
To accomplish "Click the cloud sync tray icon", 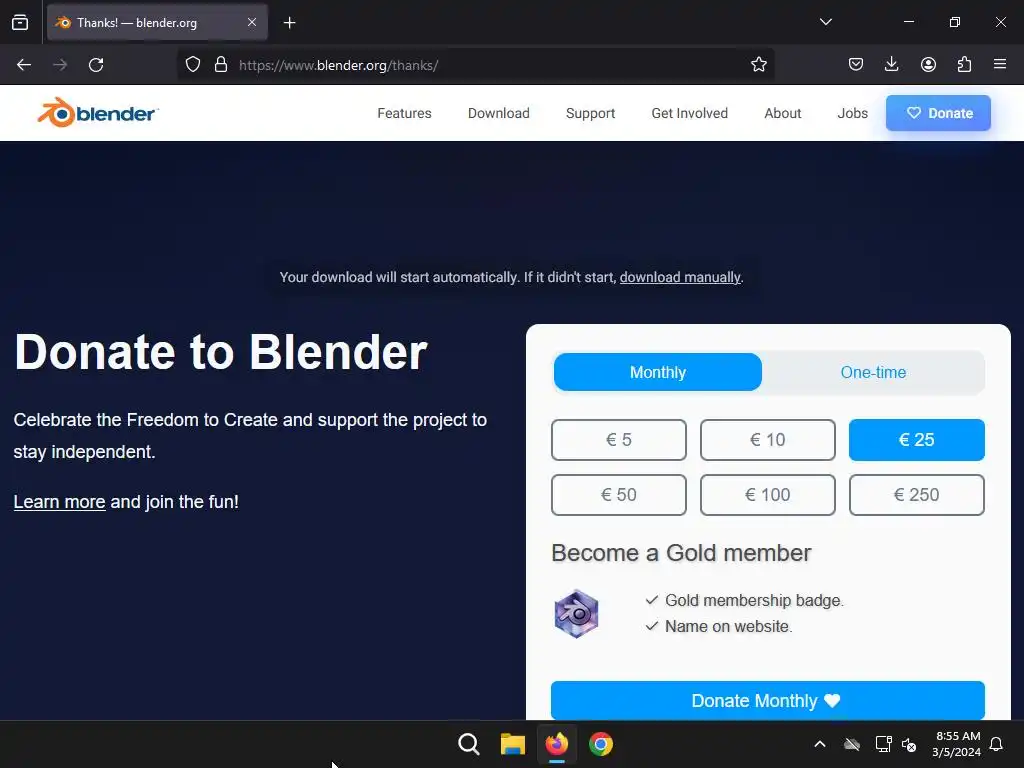I will click(x=852, y=744).
